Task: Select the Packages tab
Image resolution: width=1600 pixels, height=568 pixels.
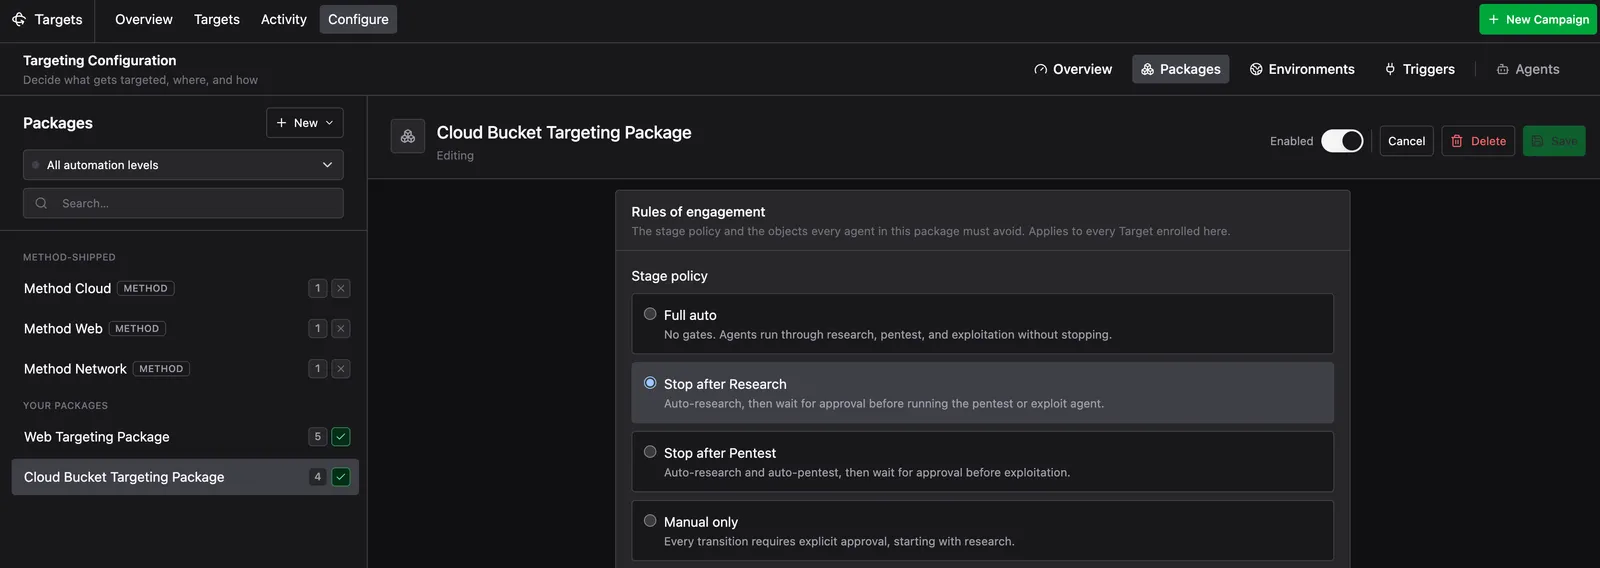Action: (x=1181, y=69)
